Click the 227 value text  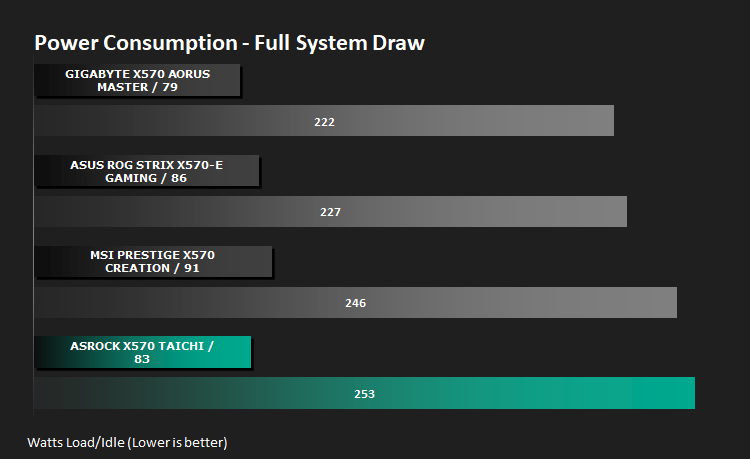point(331,212)
